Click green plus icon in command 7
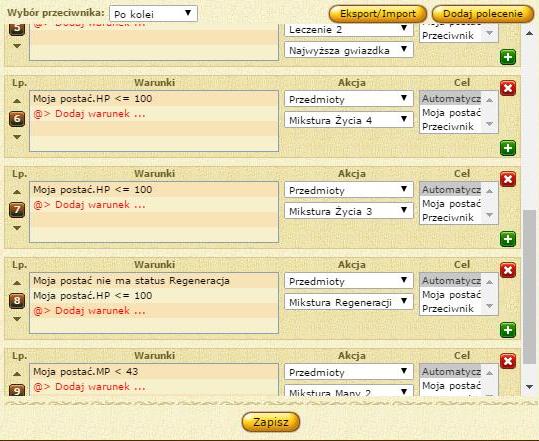The width and height of the screenshot is (539, 441). (x=508, y=239)
